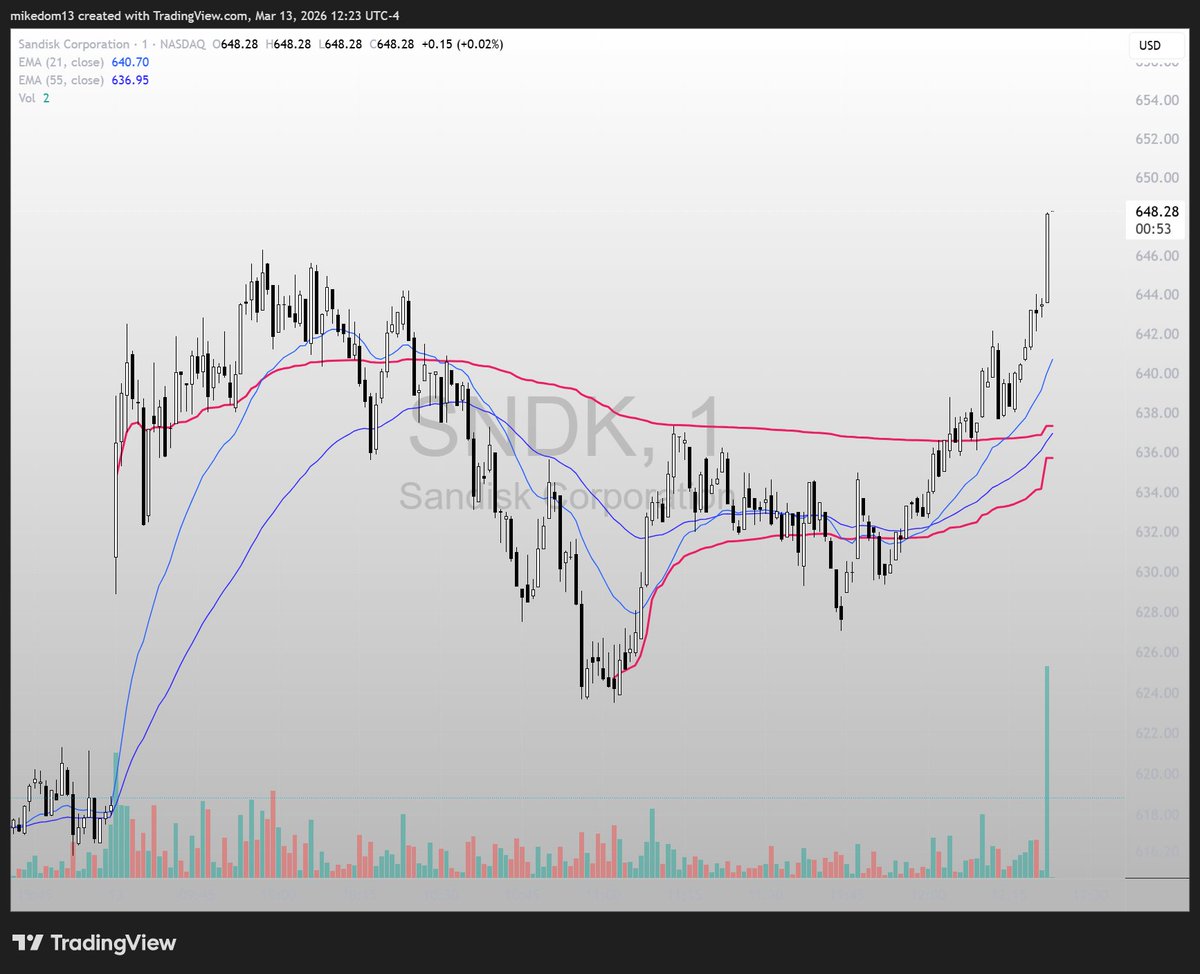This screenshot has width=1200, height=974.
Task: Click the 650.00 price axis label
Action: point(1156,178)
